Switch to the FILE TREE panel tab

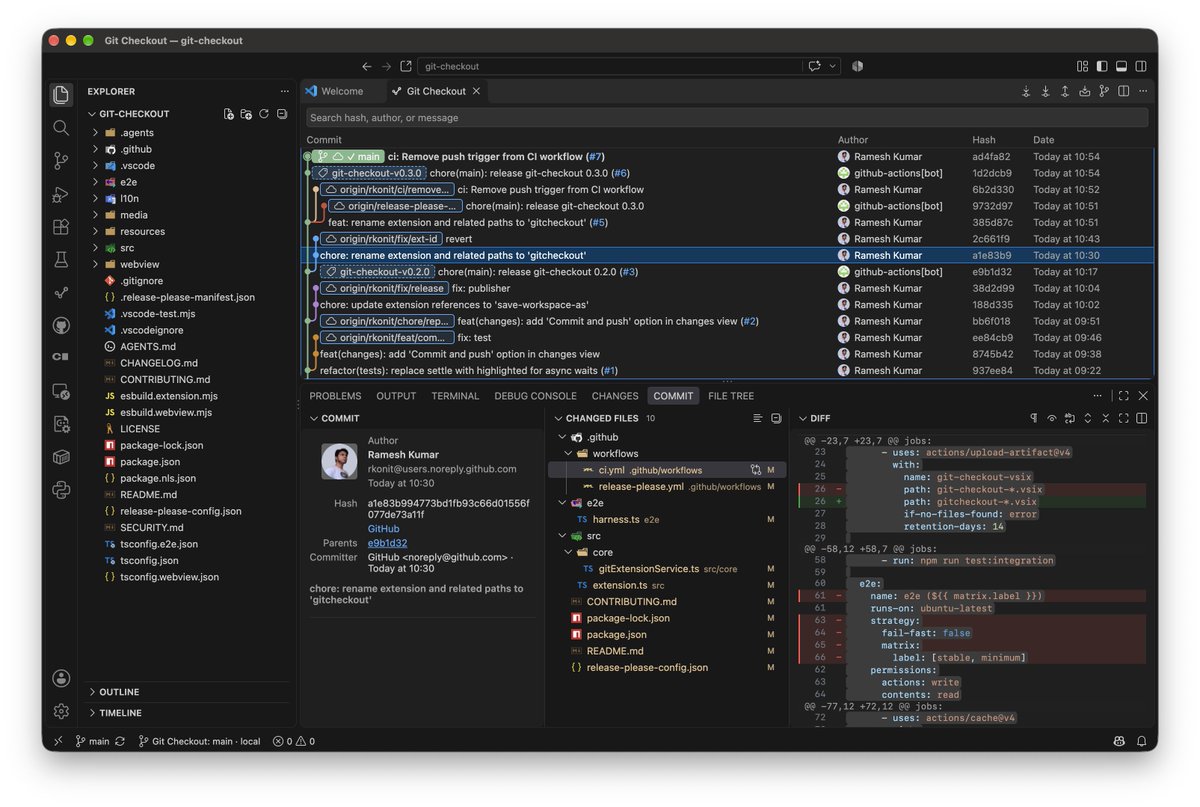pyautogui.click(x=731, y=396)
